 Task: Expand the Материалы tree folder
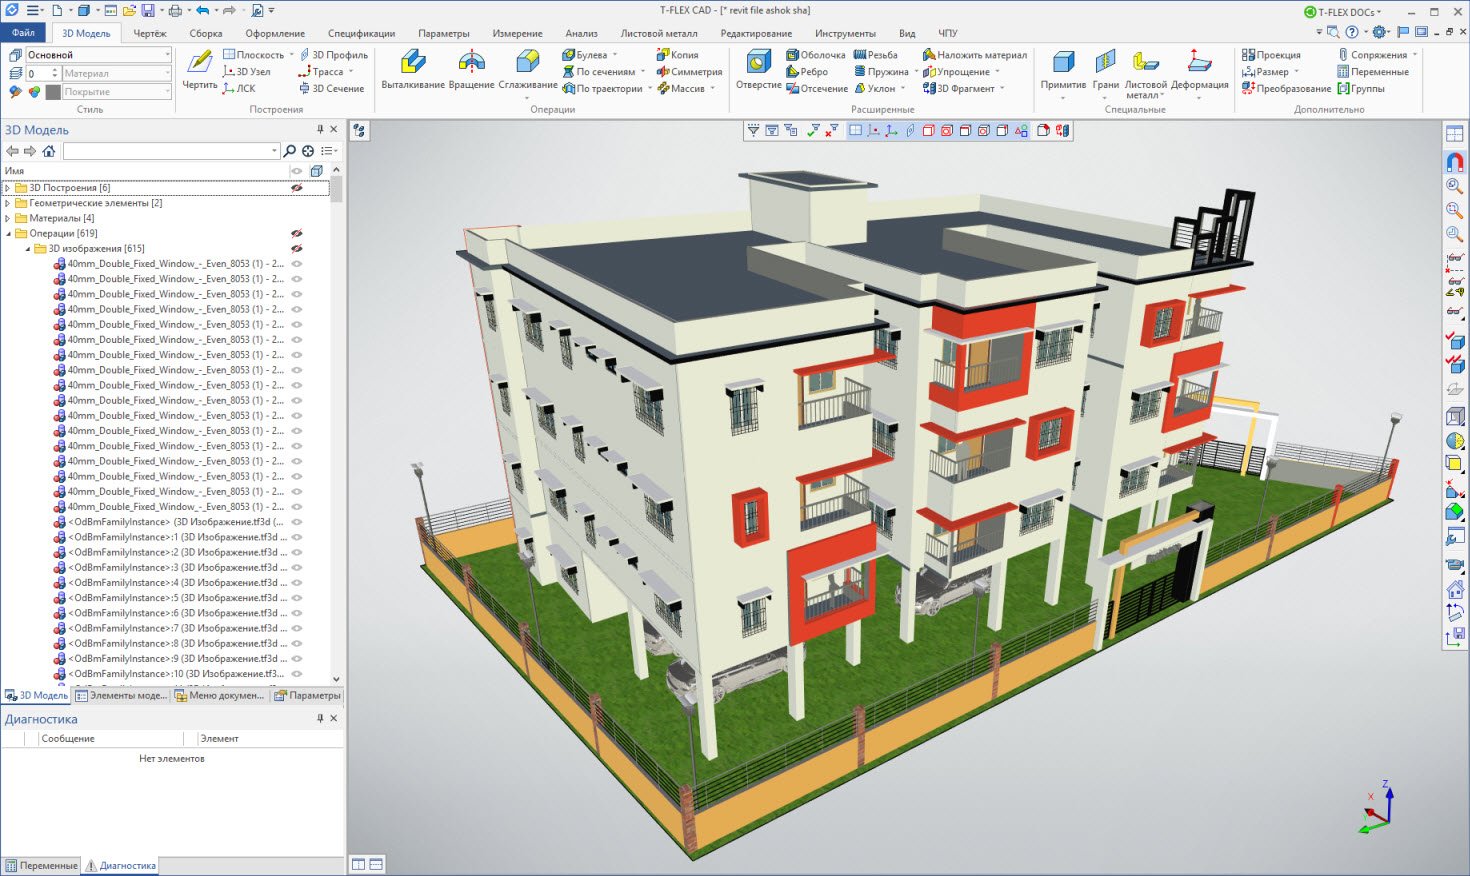tap(8, 218)
